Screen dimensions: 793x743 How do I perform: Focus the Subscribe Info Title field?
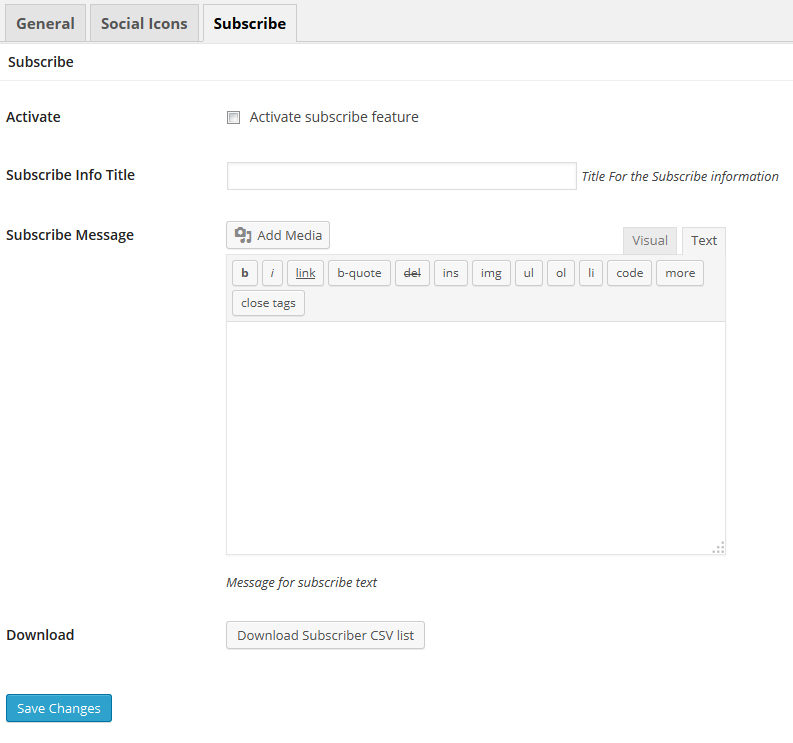point(402,176)
